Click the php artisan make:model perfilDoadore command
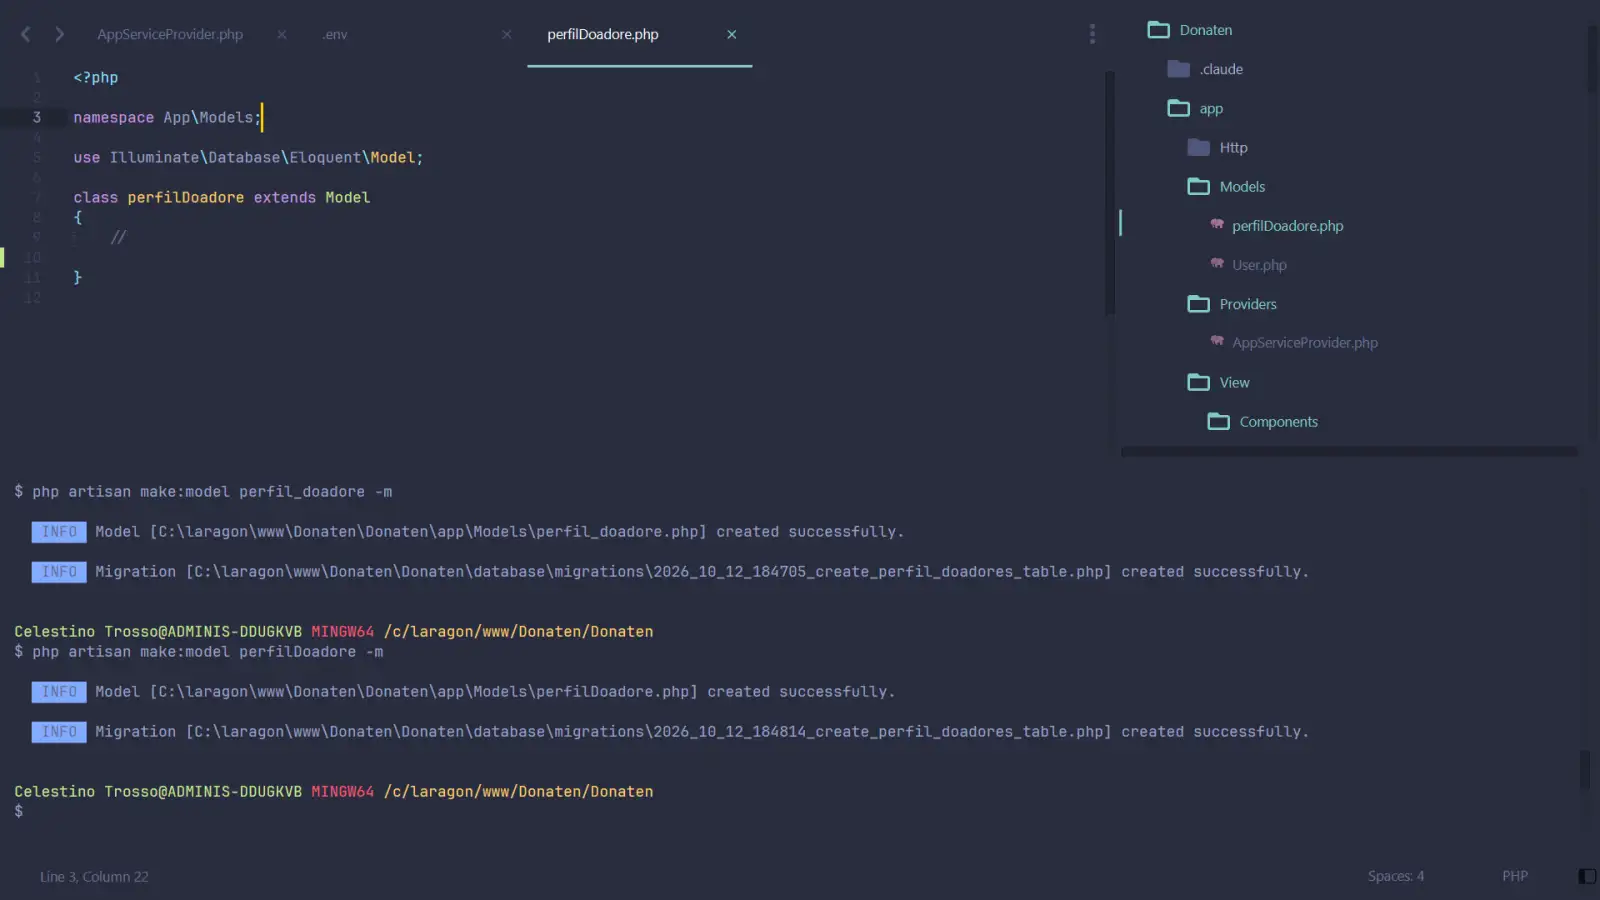This screenshot has height=900, width=1600. click(x=207, y=652)
